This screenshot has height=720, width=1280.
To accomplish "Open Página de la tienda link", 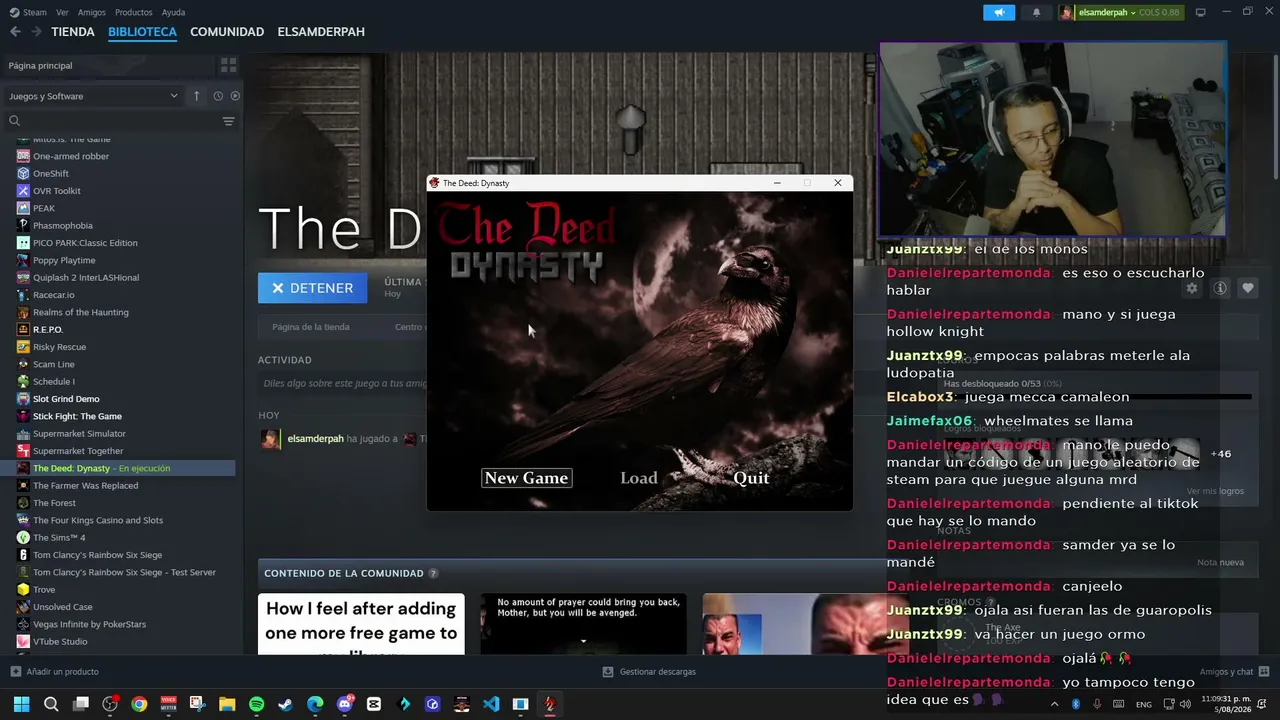I will tap(311, 327).
